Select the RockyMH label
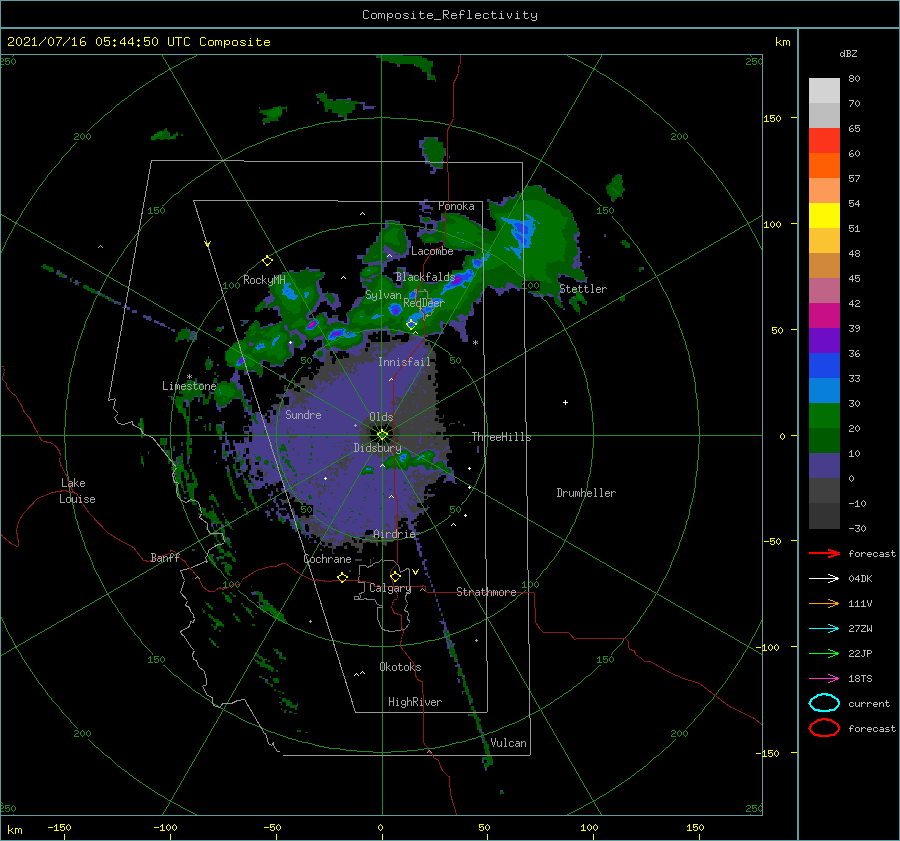 (264, 280)
